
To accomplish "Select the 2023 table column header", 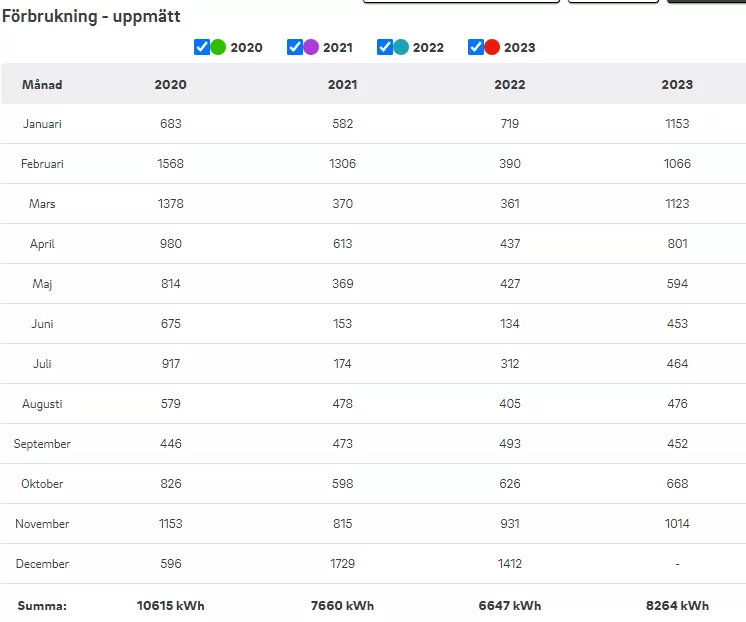I will click(x=677, y=85).
